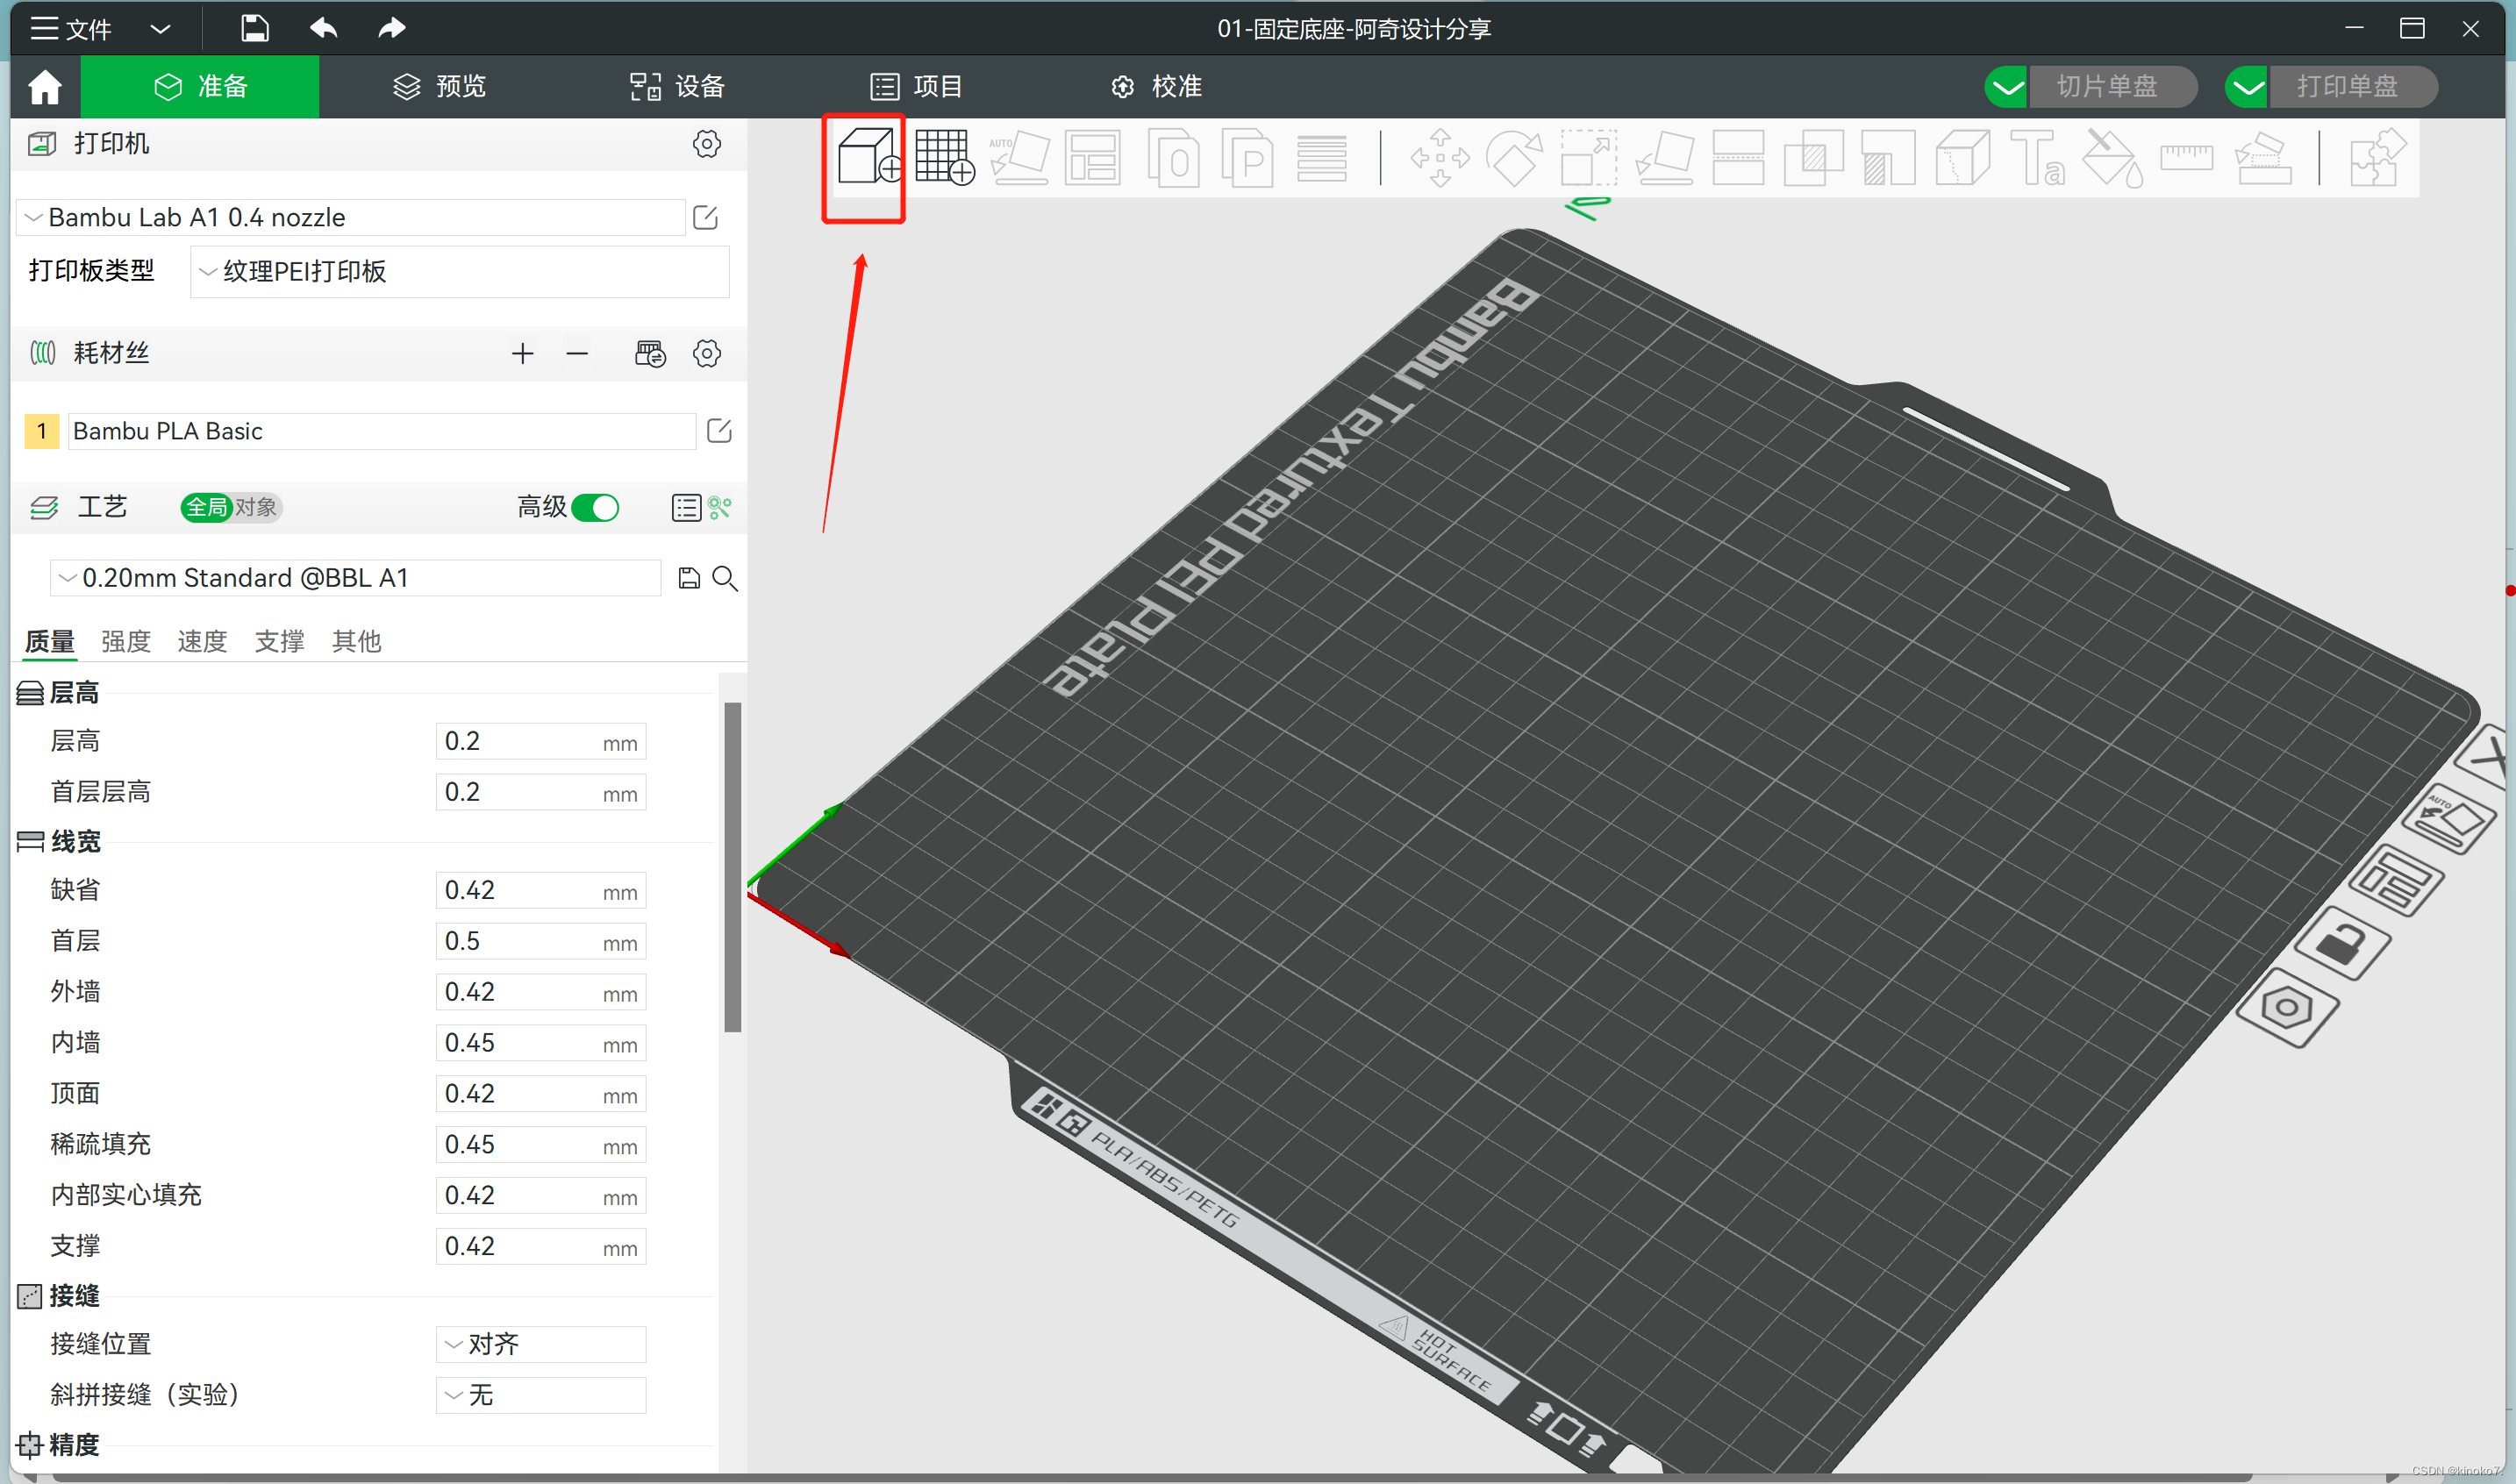The width and height of the screenshot is (2516, 1484).
Task: Remove filament with minus icon
Action: [x=577, y=353]
